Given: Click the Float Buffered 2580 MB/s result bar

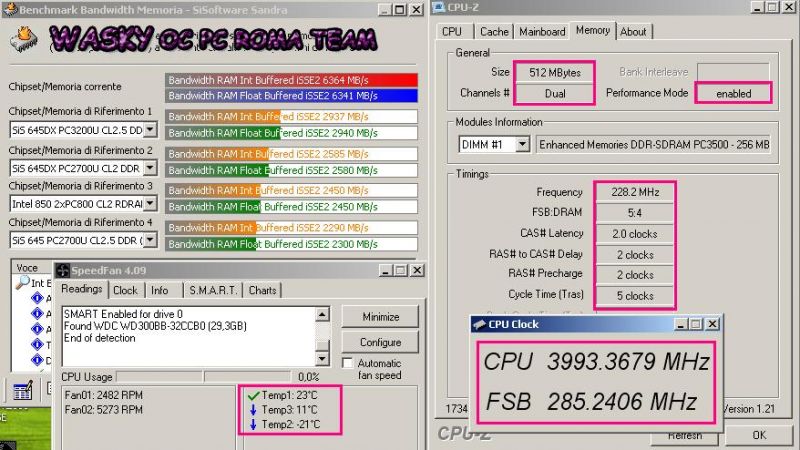Looking at the screenshot, I should click(291, 170).
